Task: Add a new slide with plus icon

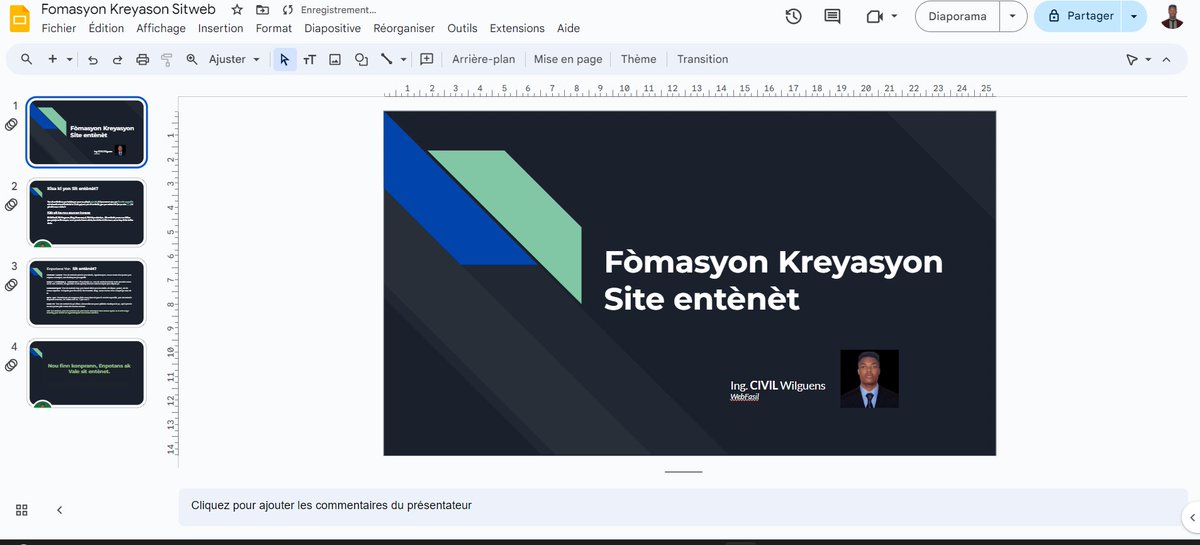Action: click(x=52, y=59)
